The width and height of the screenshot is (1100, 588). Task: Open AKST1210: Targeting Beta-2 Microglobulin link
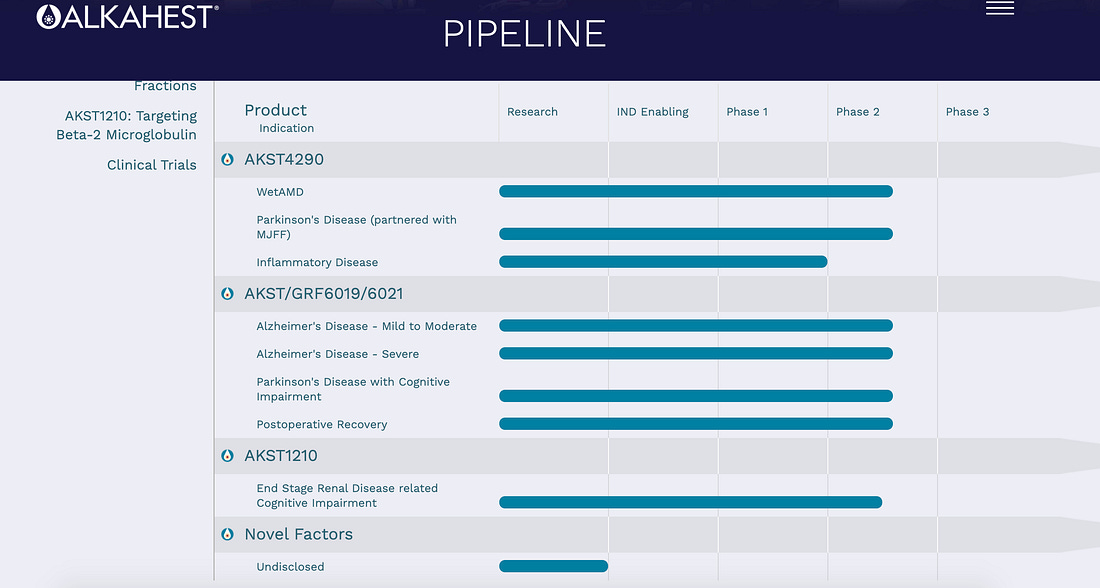[x=127, y=125]
